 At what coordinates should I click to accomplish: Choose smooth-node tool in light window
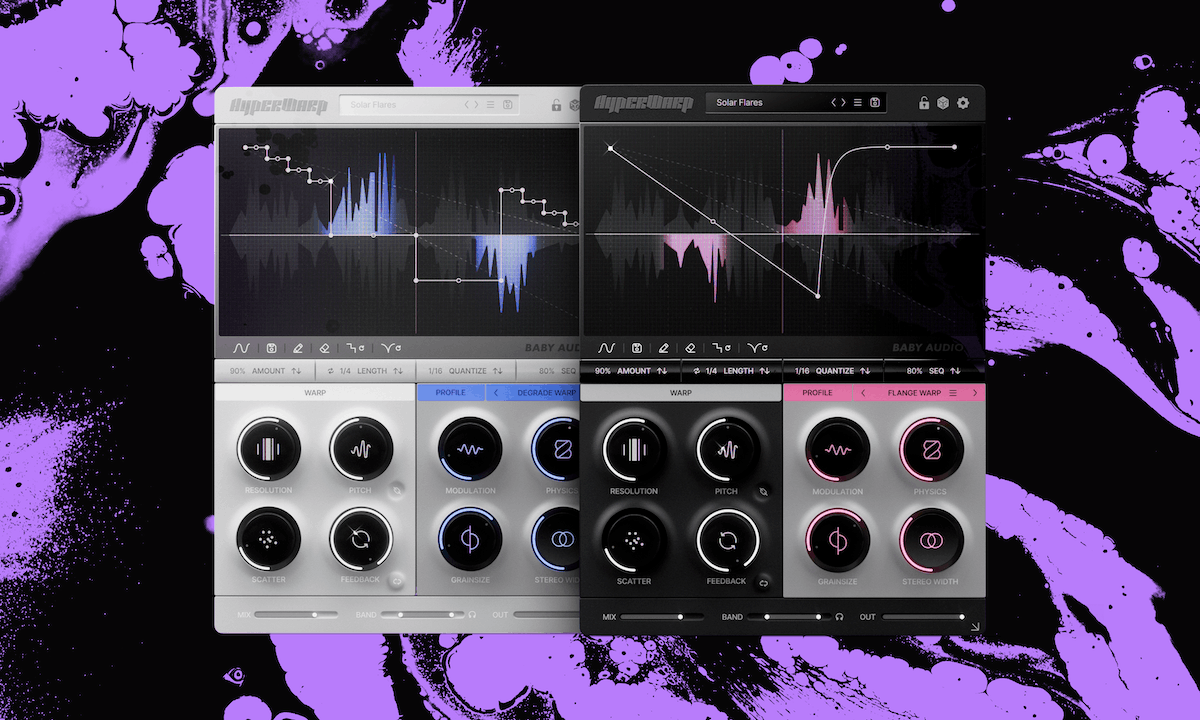click(391, 348)
